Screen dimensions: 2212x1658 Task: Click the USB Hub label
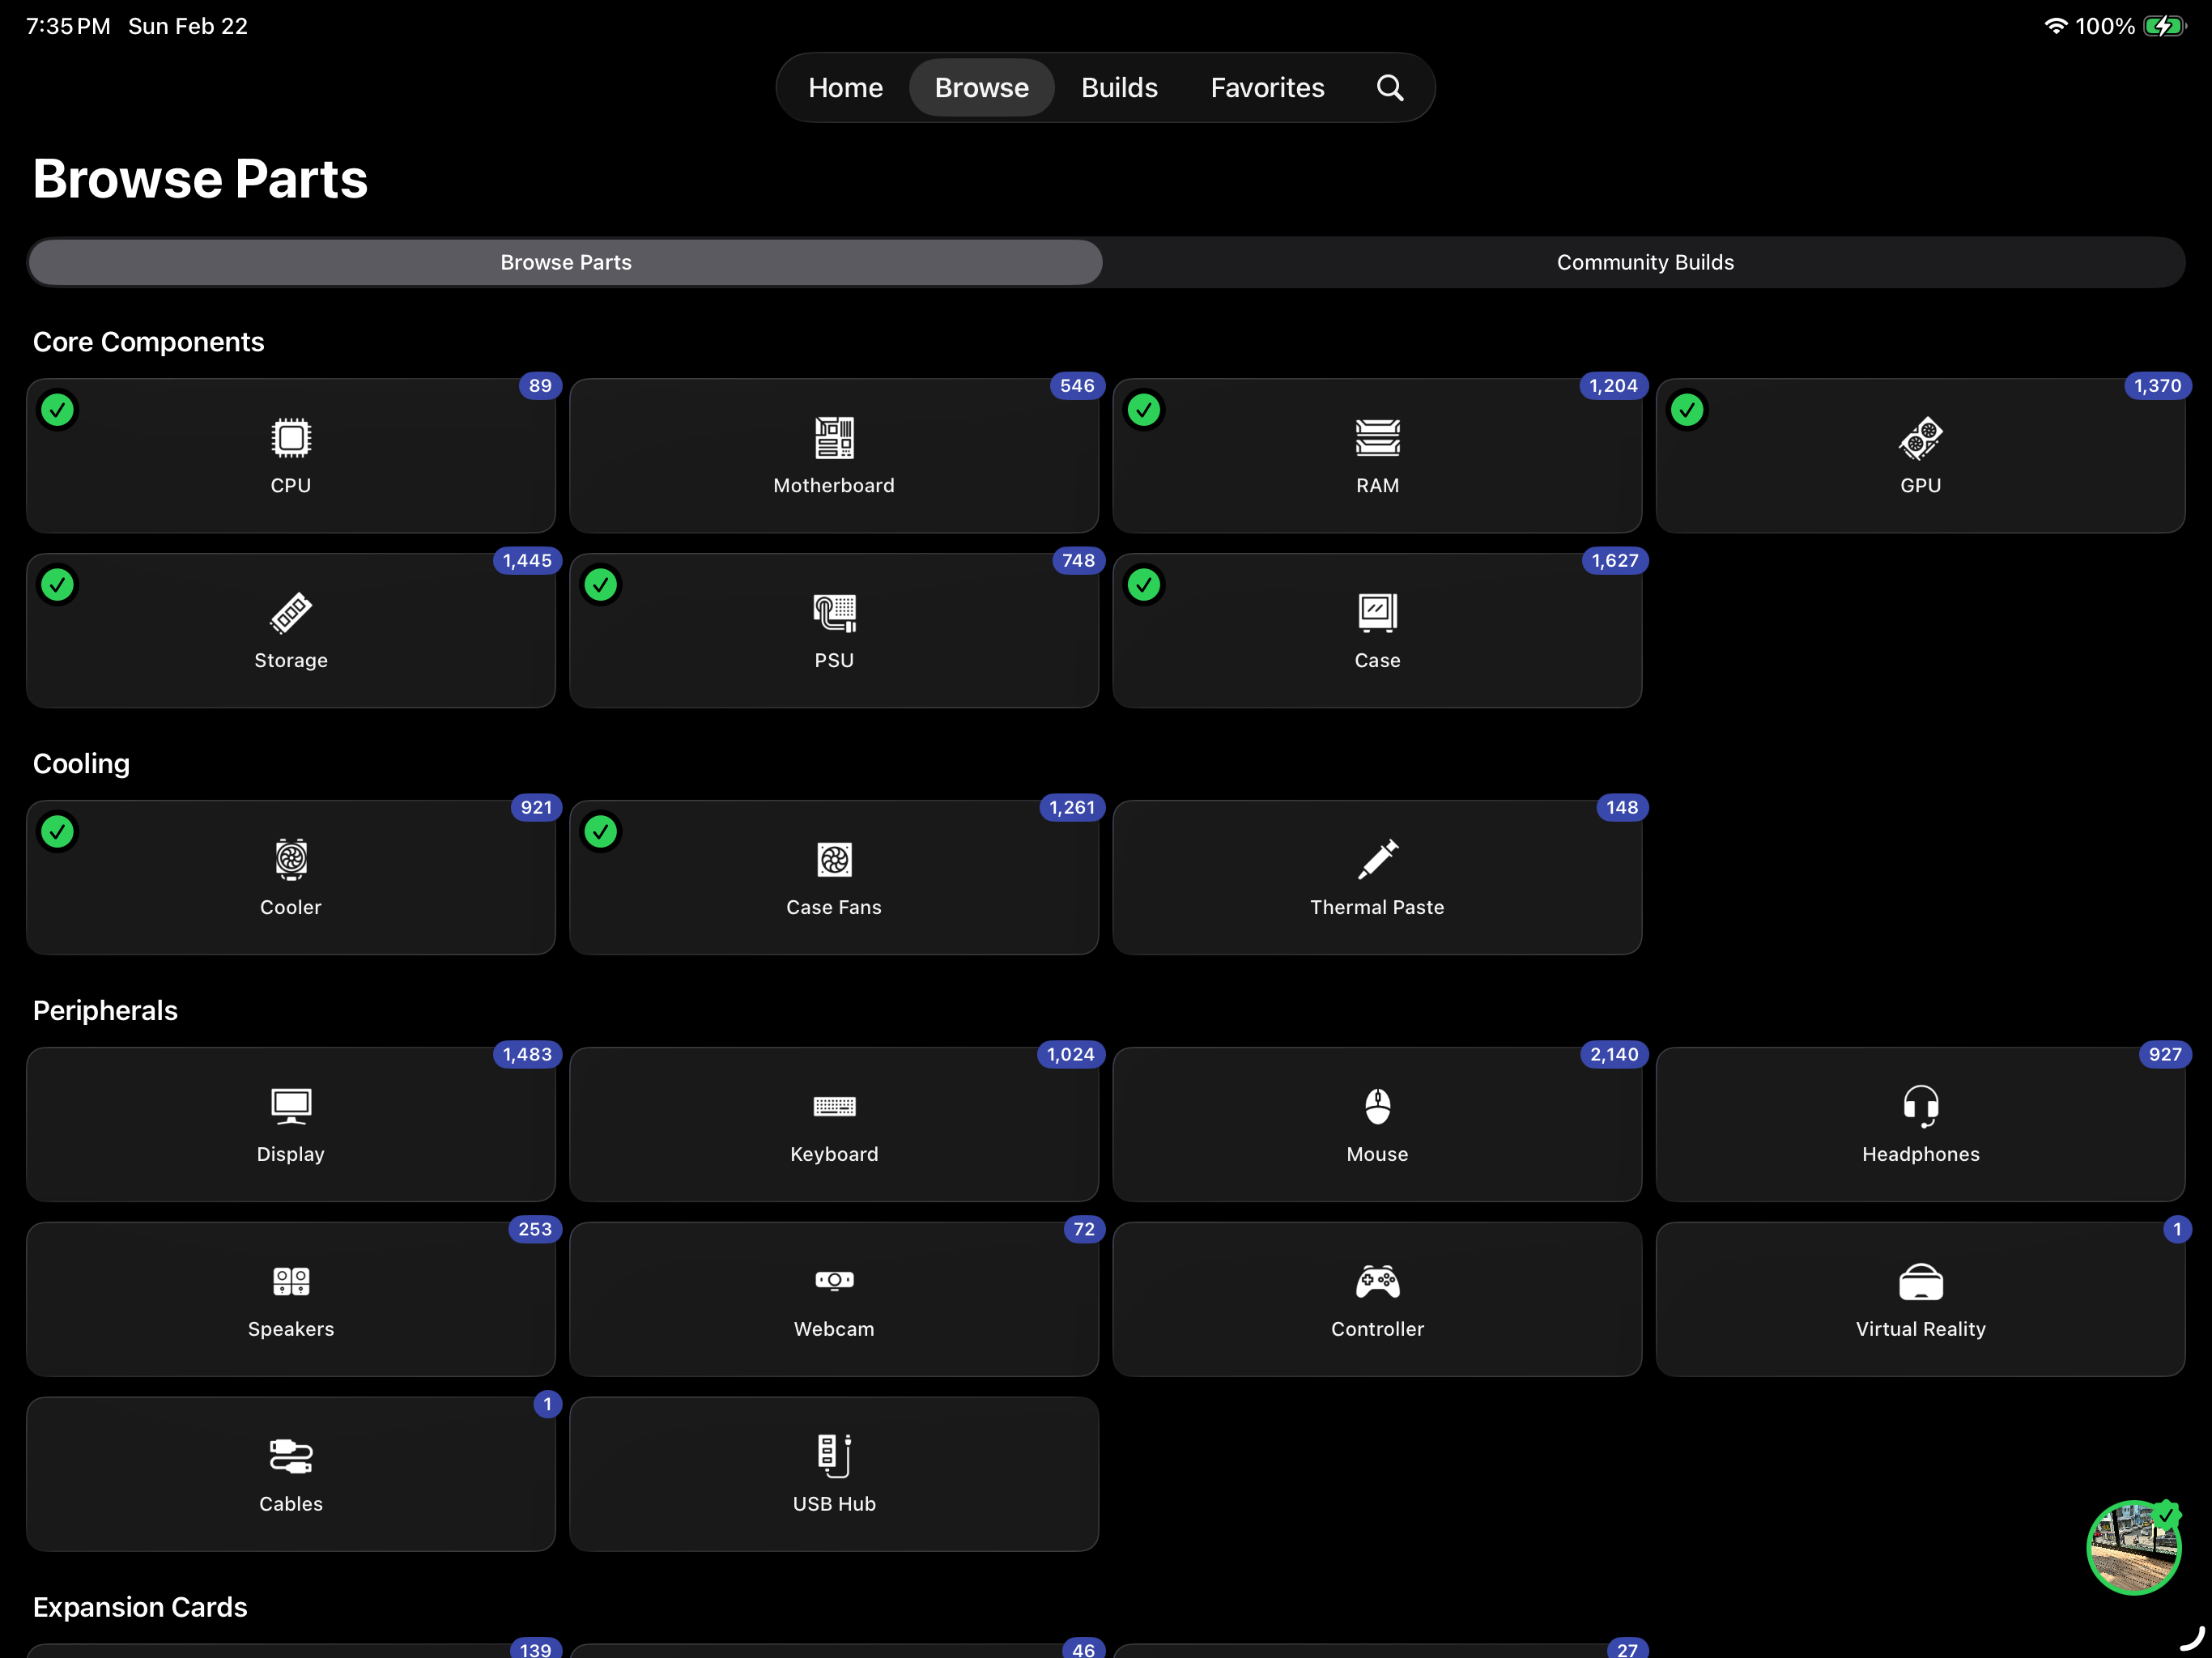(834, 1504)
